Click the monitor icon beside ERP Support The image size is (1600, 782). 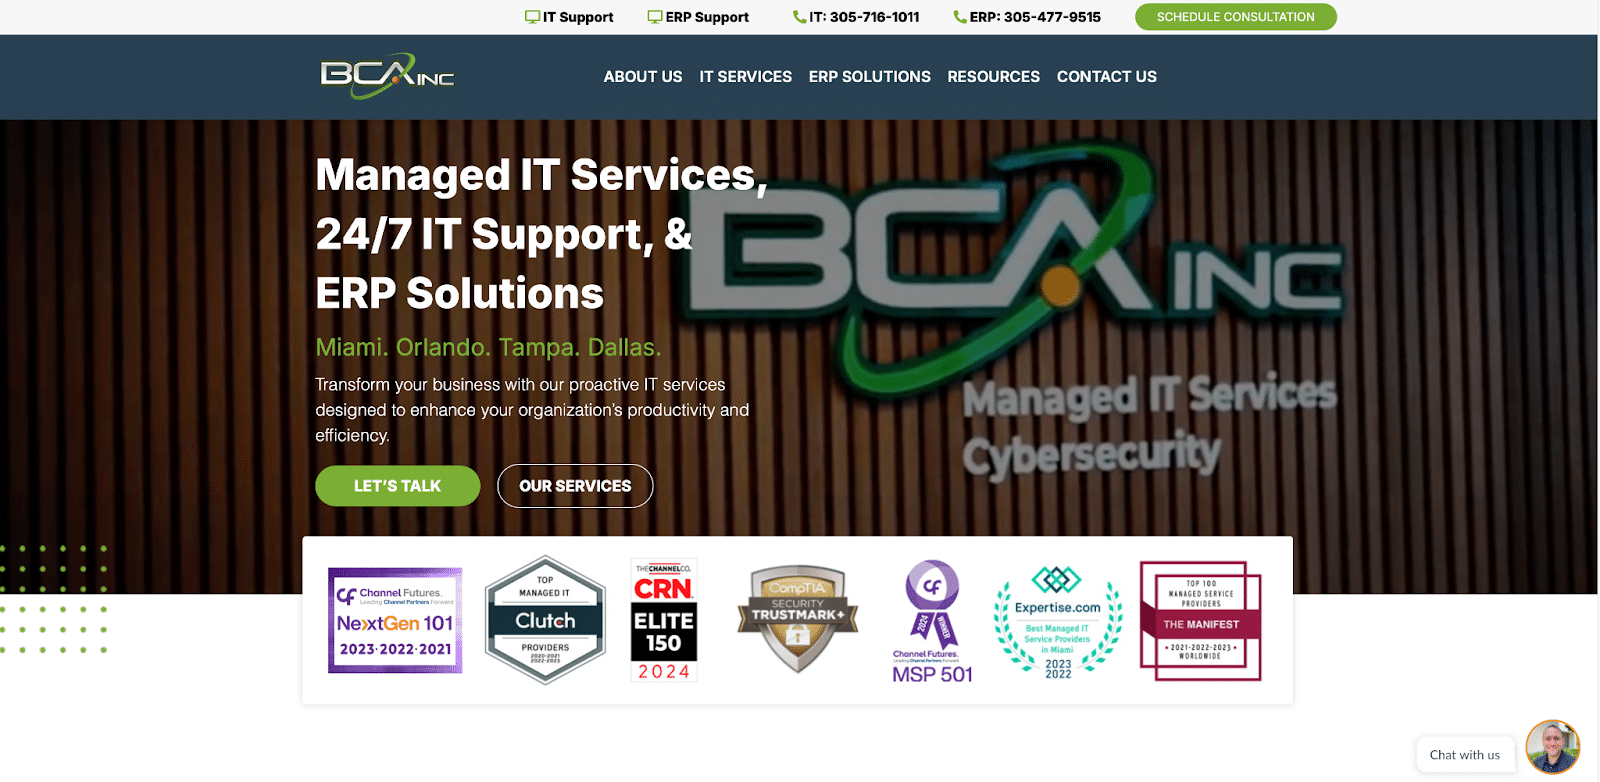pos(655,17)
